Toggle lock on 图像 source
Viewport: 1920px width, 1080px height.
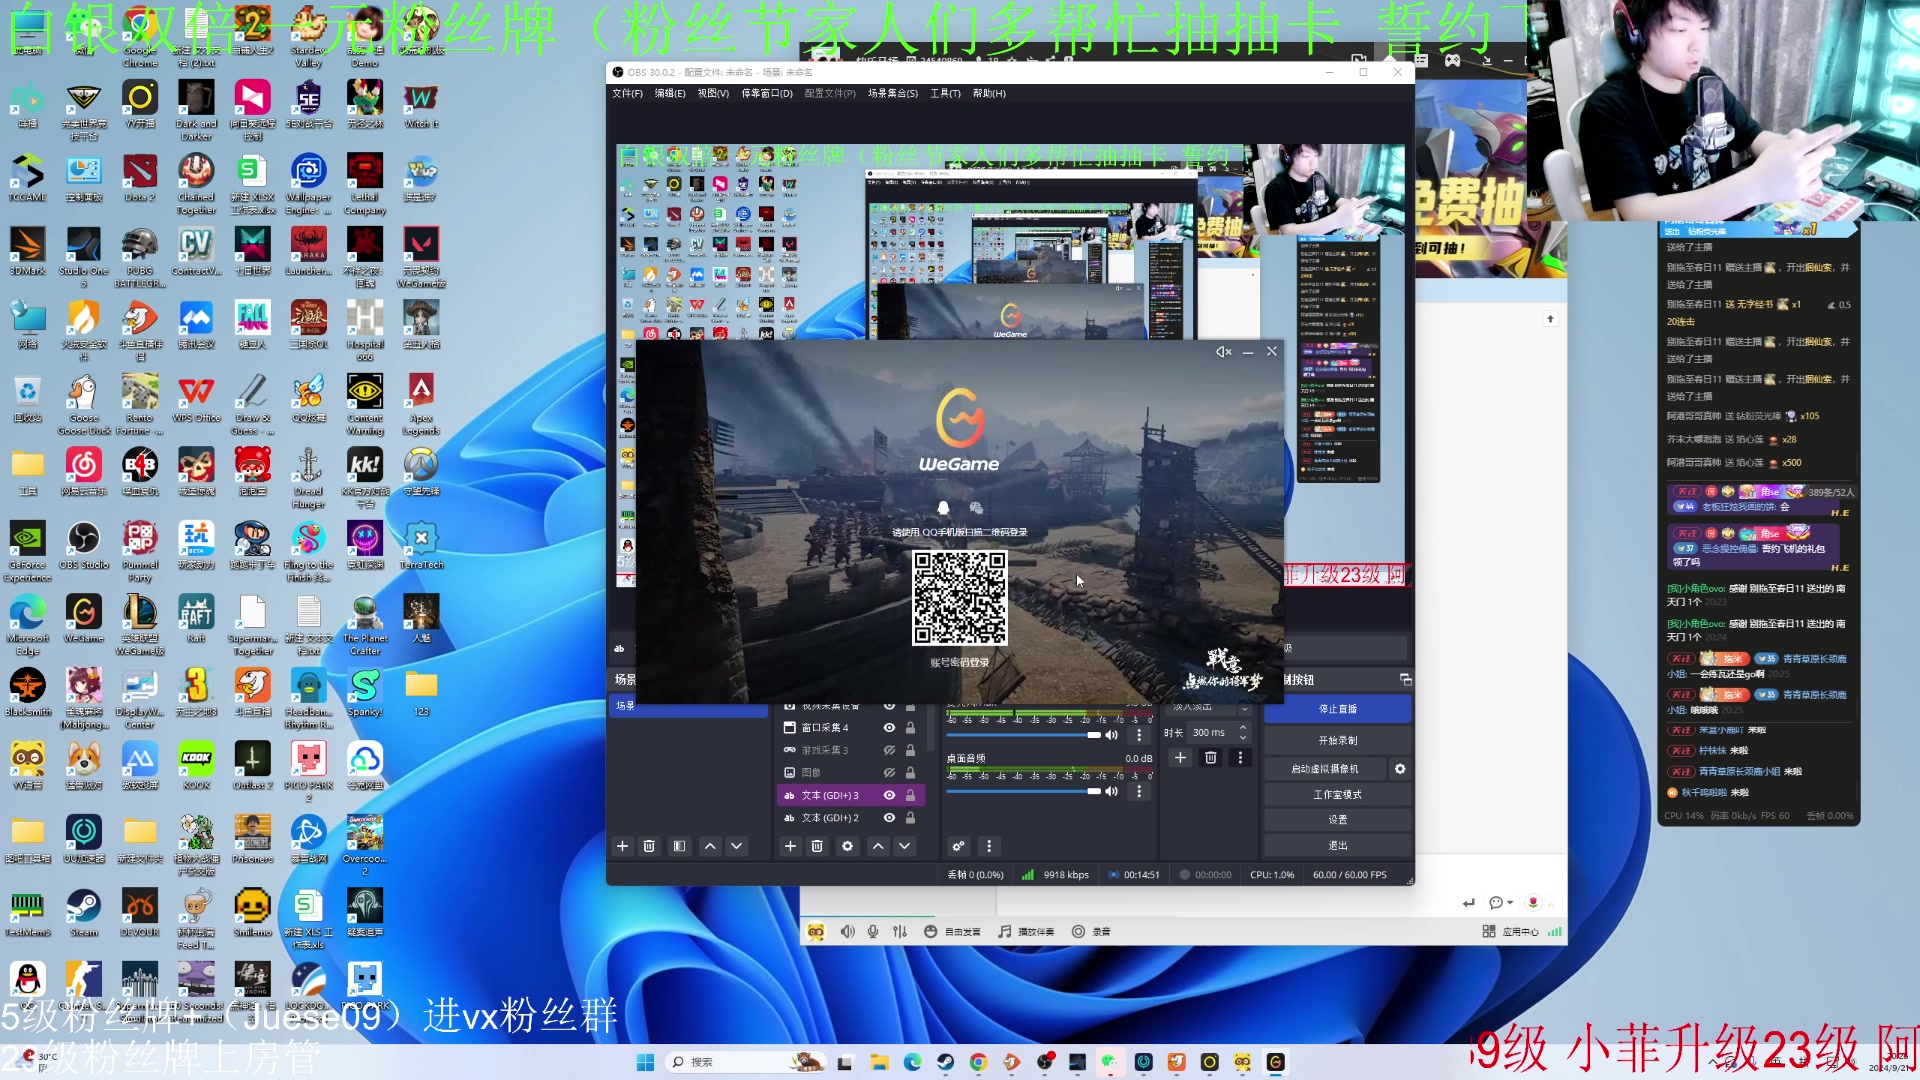click(910, 773)
